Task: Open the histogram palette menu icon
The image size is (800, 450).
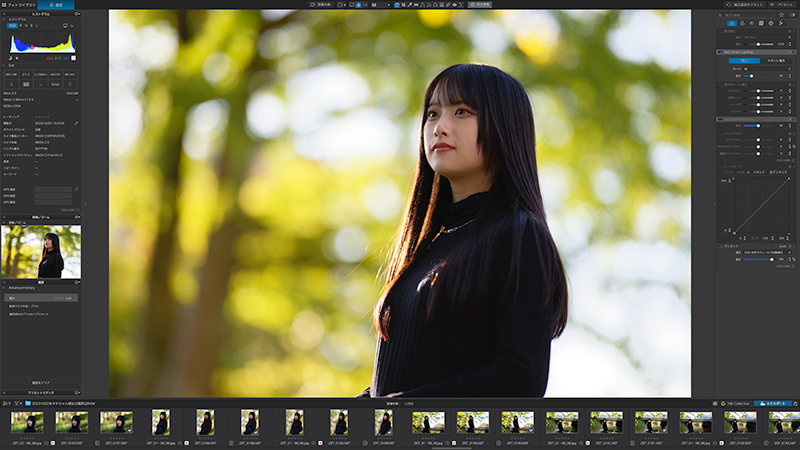Action: click(77, 14)
